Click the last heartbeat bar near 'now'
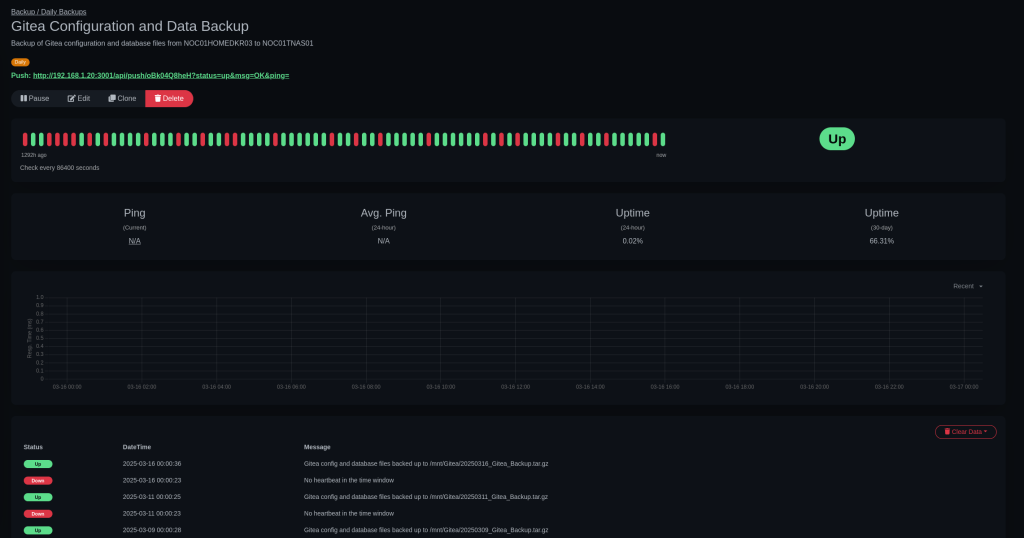This screenshot has width=1024, height=538. point(663,140)
